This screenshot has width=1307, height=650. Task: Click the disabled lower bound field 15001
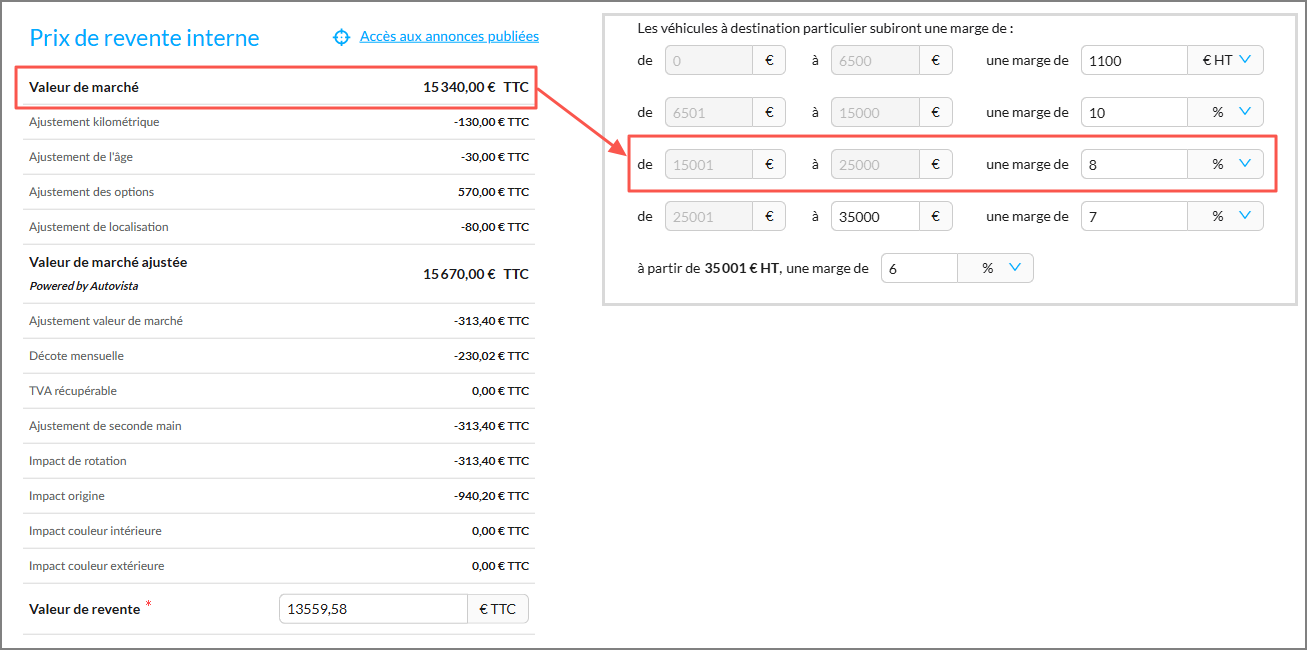[x=709, y=164]
